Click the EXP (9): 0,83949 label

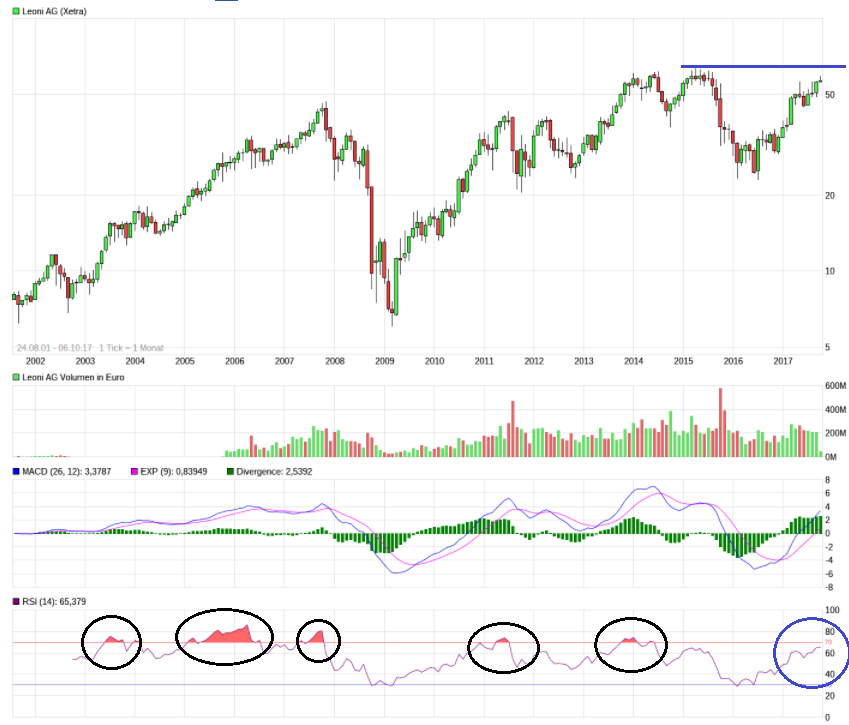(173, 472)
